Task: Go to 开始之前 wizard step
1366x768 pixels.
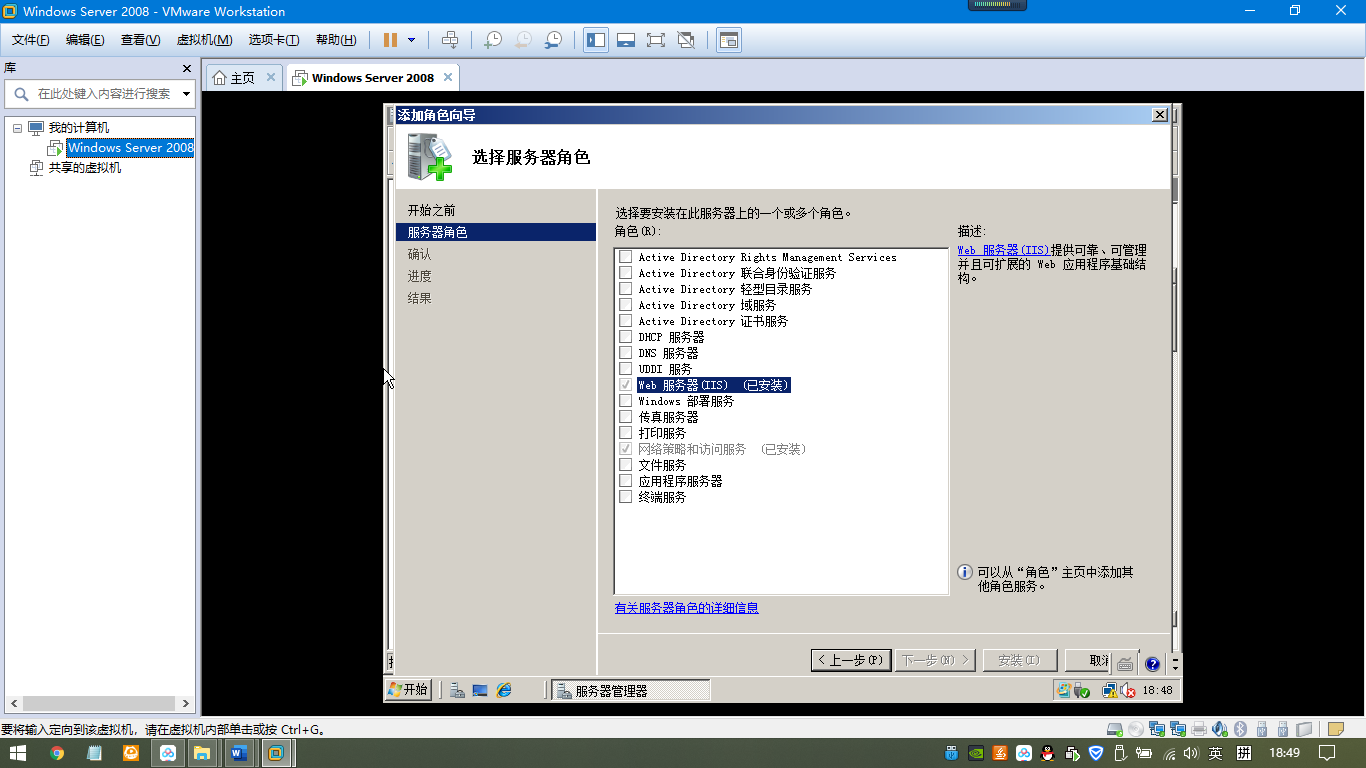Action: point(432,211)
